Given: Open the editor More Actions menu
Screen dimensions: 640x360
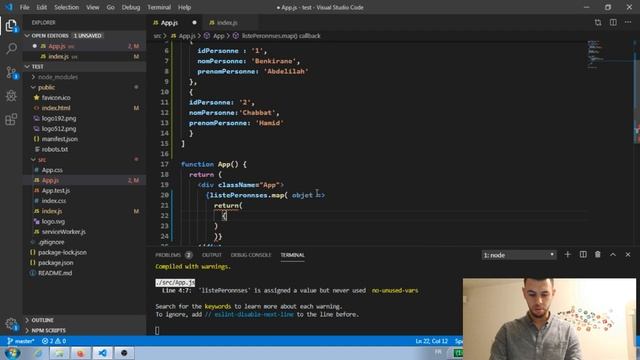Looking at the screenshot, I should pyautogui.click(x=628, y=22).
